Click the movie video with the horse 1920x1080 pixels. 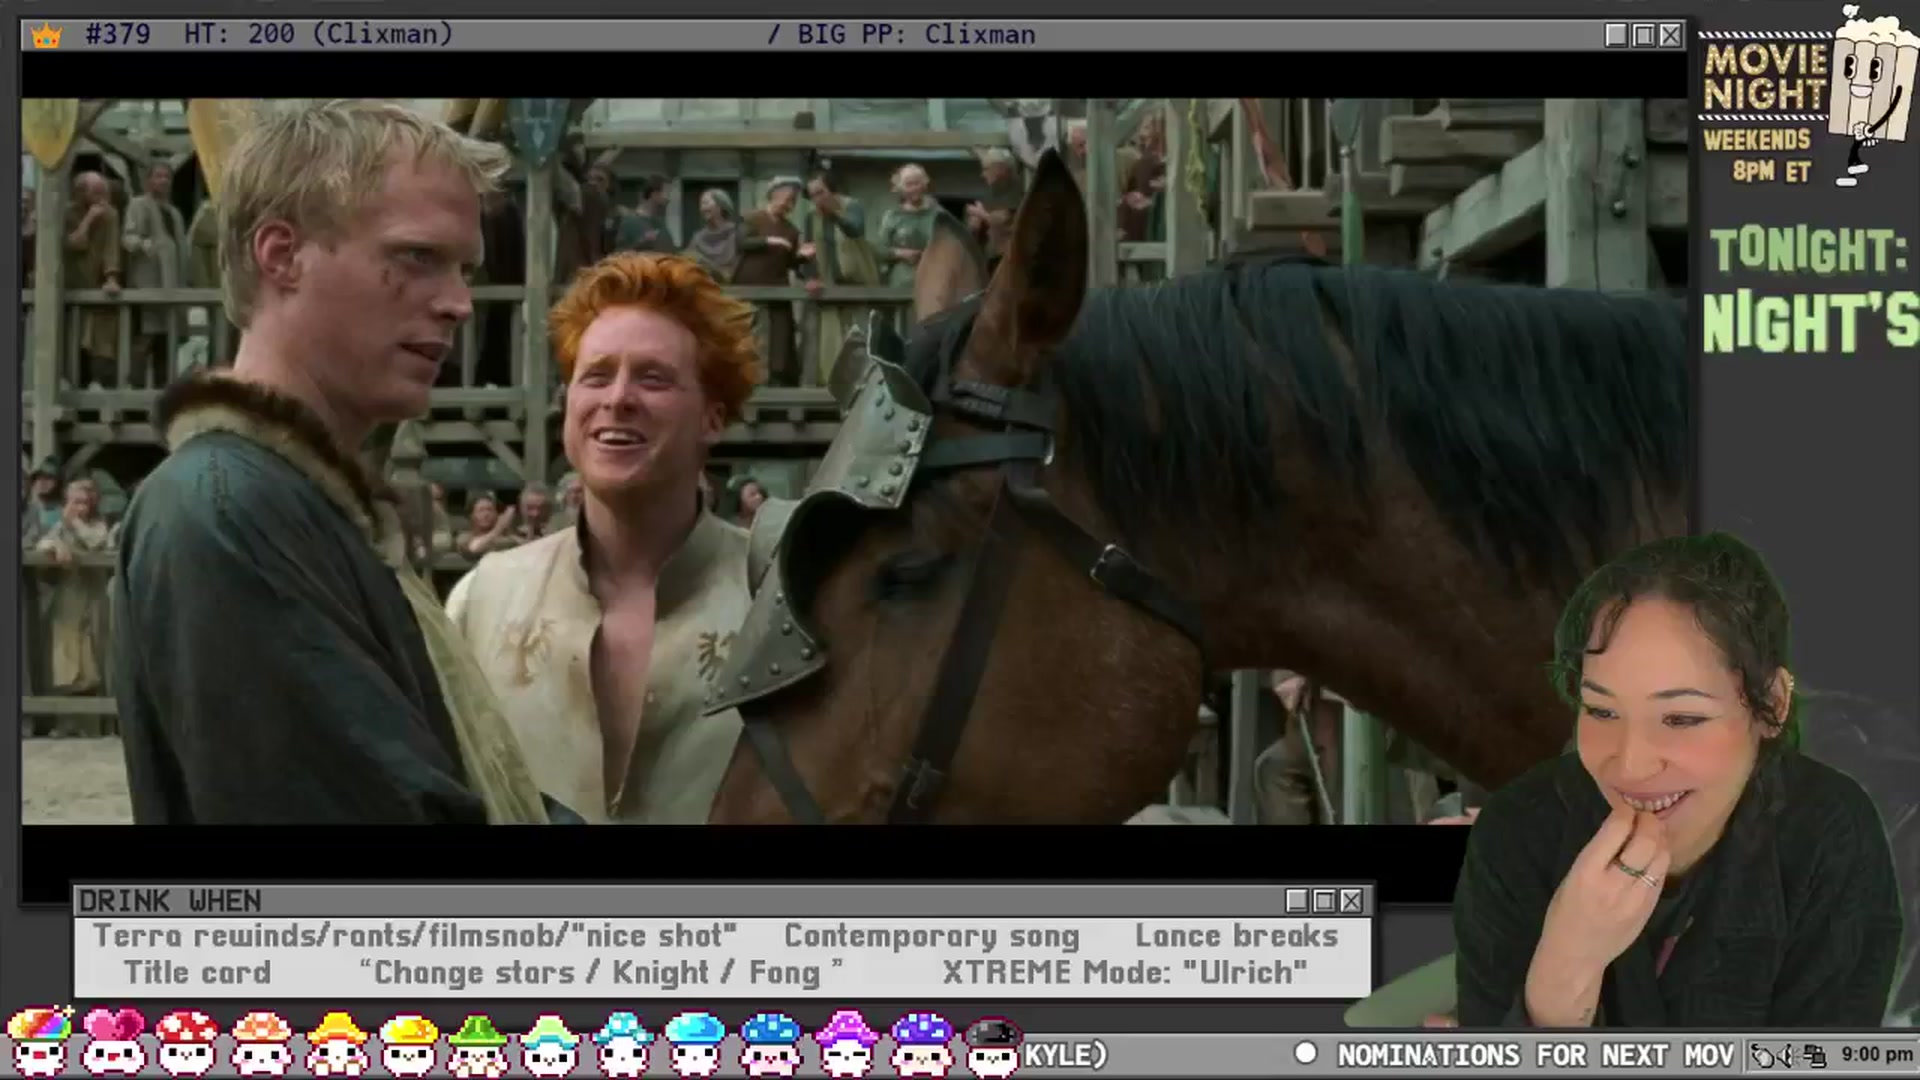854,461
